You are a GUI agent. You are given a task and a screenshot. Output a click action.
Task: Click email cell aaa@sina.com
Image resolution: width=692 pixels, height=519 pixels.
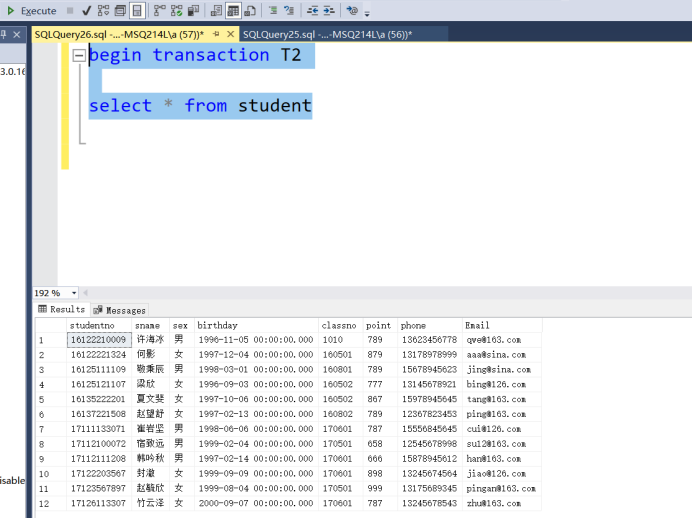[502, 355]
